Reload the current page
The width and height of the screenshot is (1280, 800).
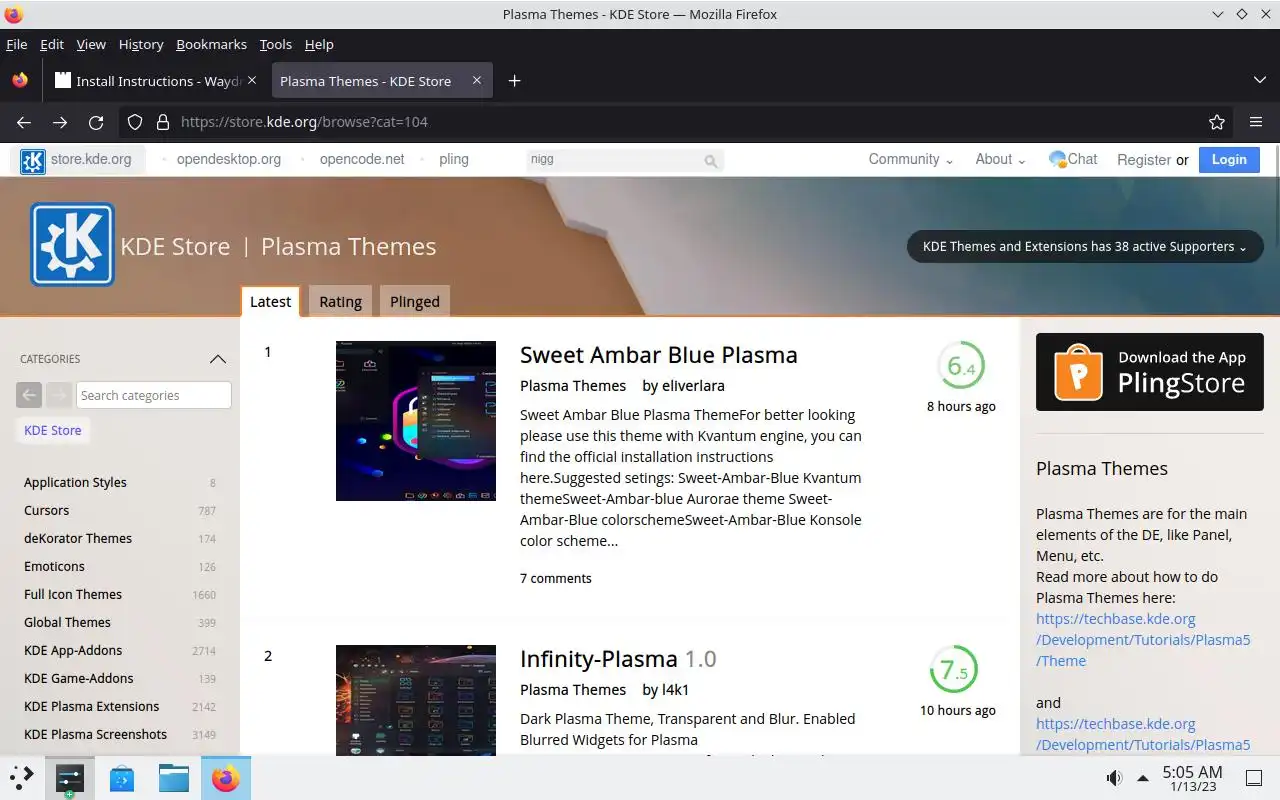[x=96, y=122]
